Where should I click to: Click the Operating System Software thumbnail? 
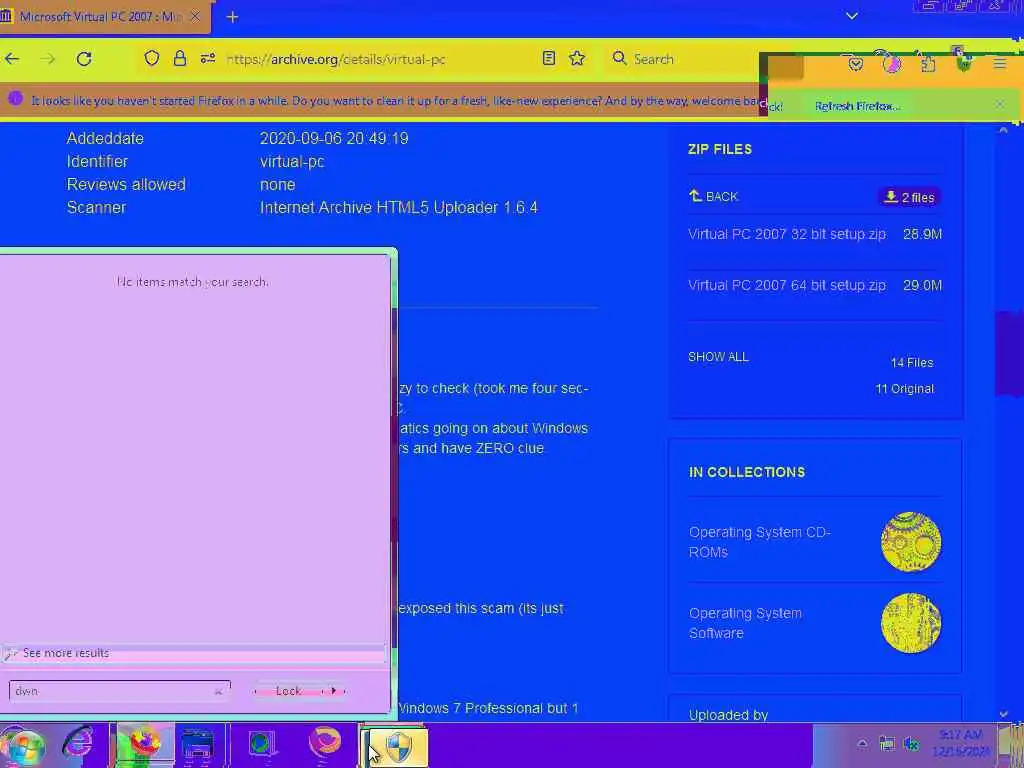pos(911,623)
